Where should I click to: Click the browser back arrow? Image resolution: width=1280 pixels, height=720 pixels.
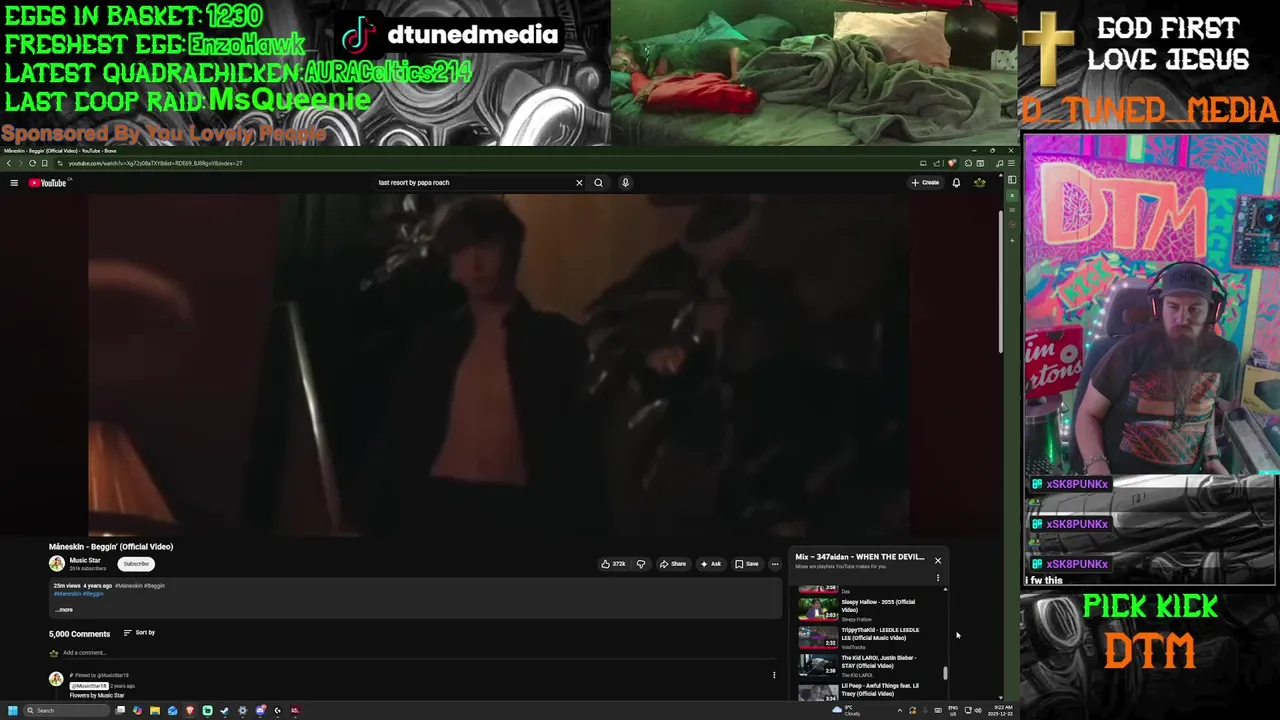(9, 163)
